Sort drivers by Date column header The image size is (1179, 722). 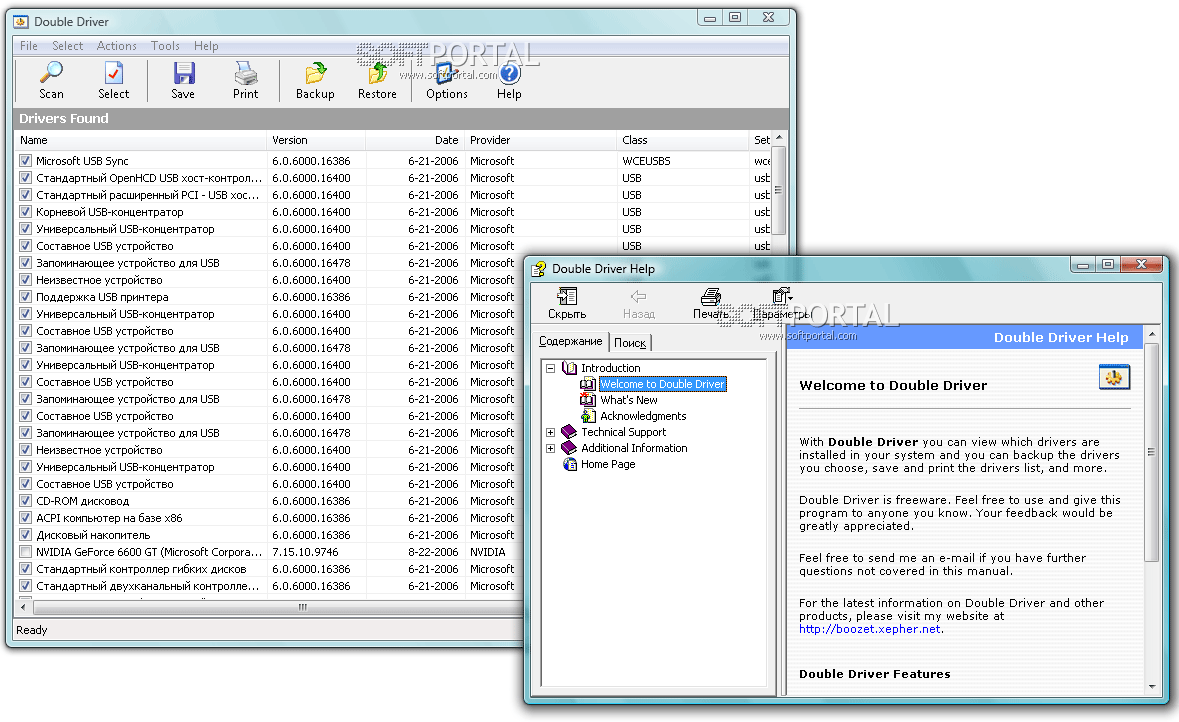tap(415, 140)
